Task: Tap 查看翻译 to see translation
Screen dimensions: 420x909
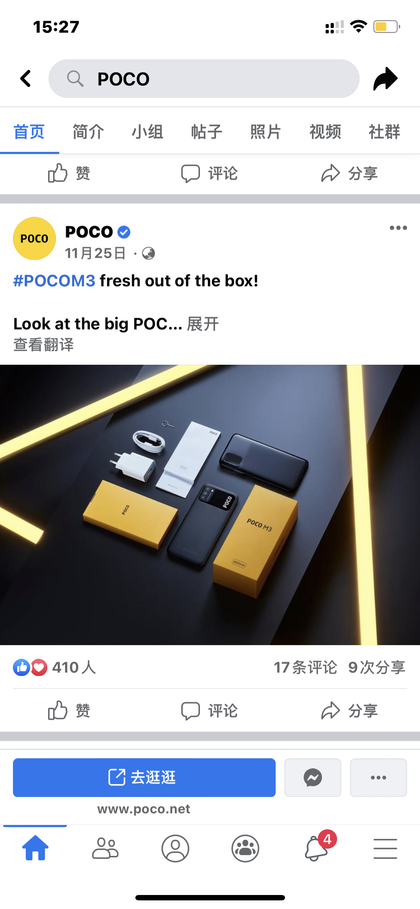Action: [44, 345]
